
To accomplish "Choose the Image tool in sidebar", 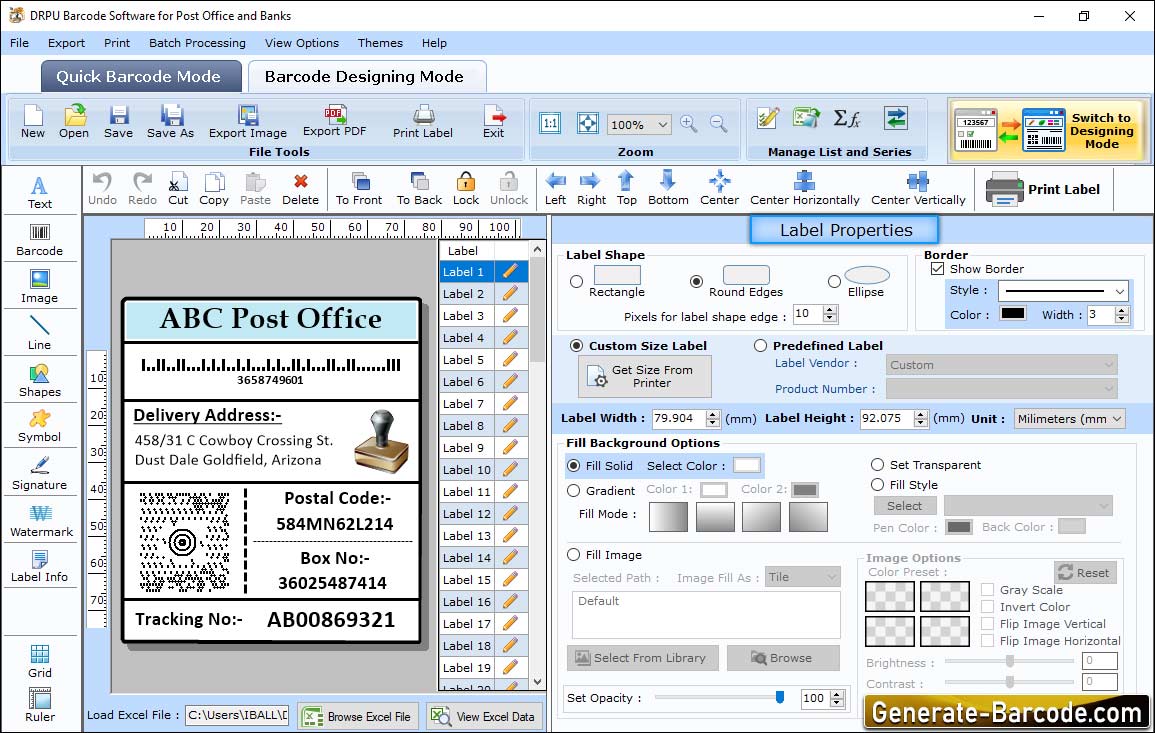I will [40, 287].
